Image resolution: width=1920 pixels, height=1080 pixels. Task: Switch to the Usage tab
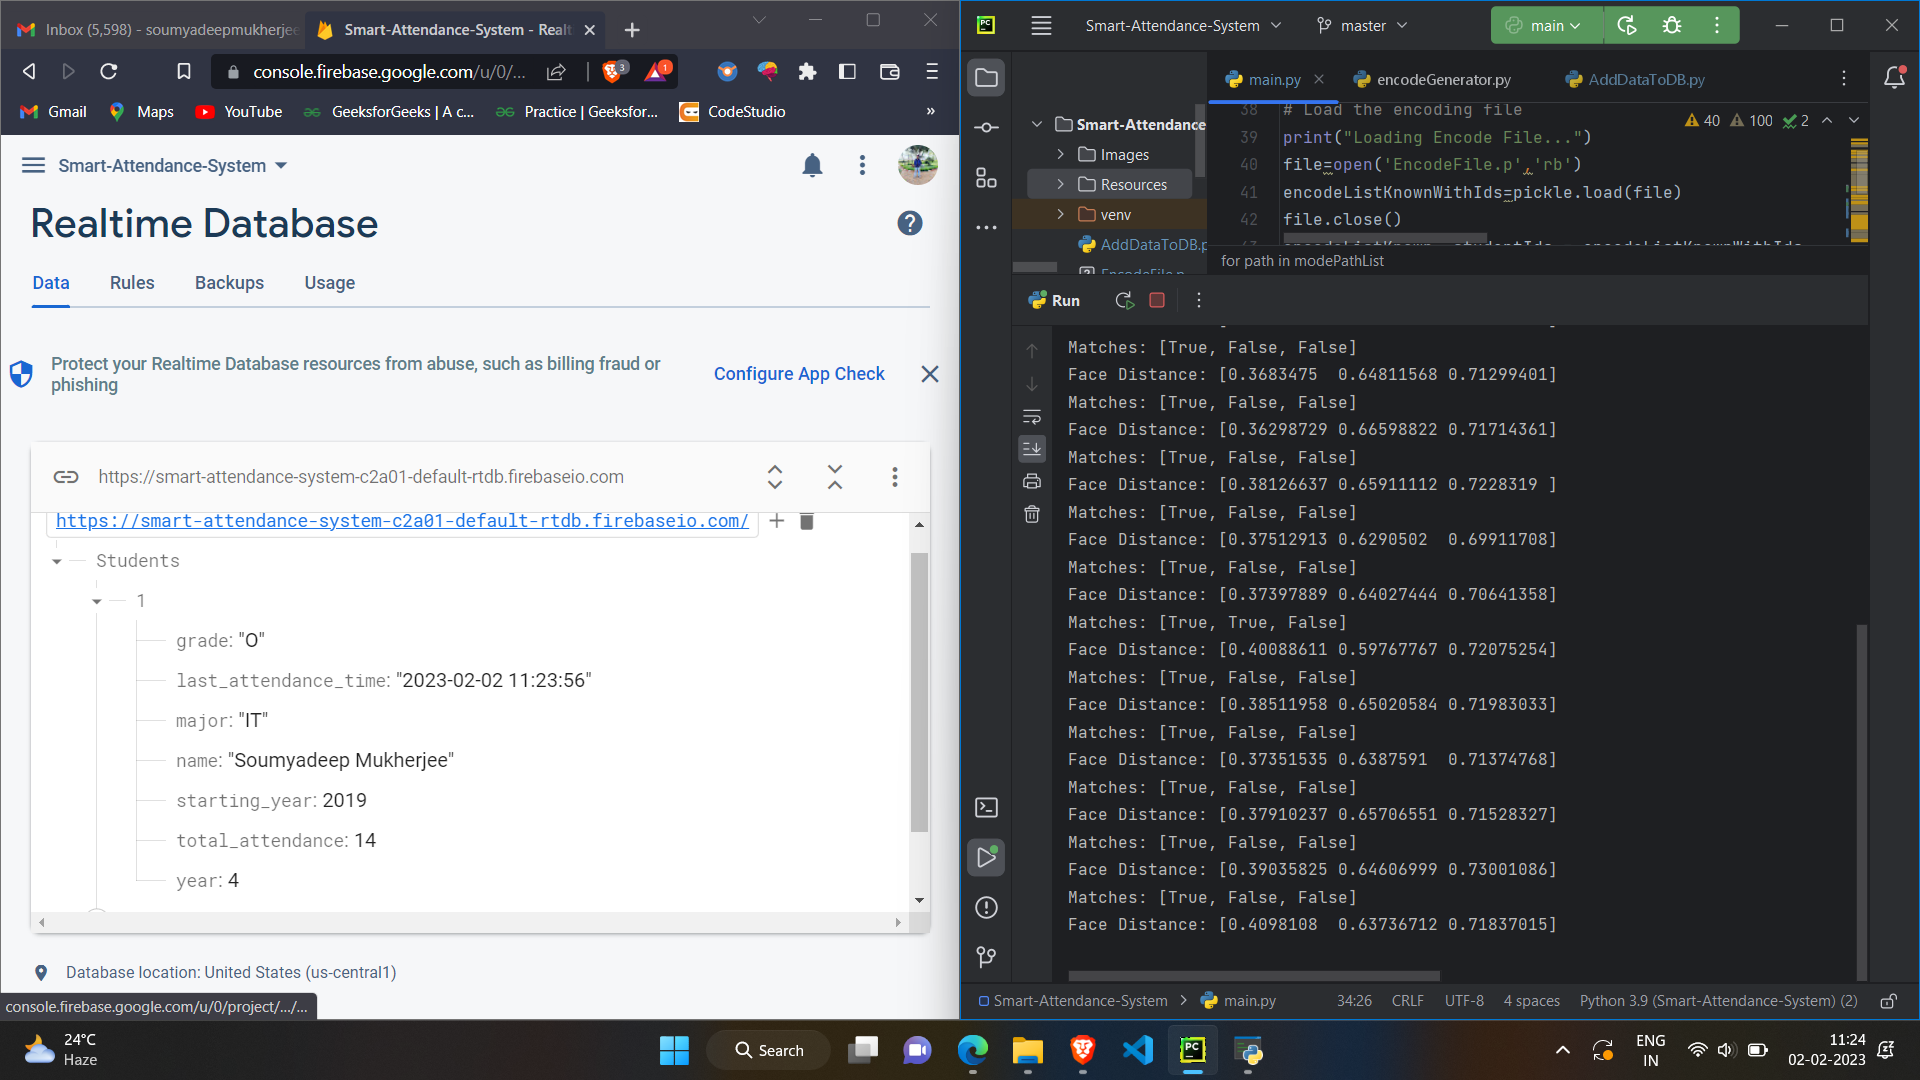coord(330,283)
